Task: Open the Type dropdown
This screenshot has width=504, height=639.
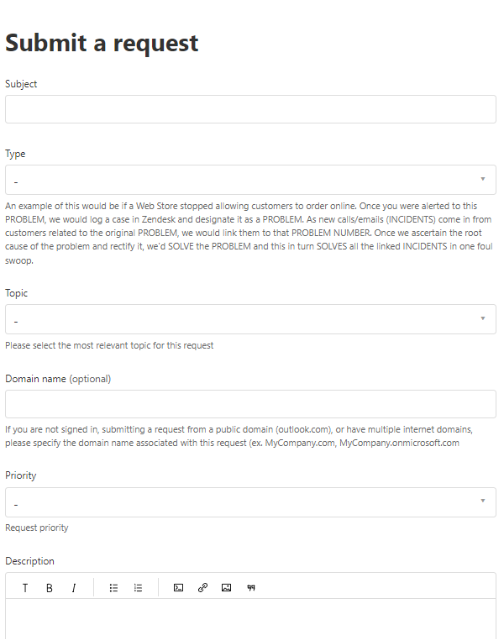Action: [251, 180]
